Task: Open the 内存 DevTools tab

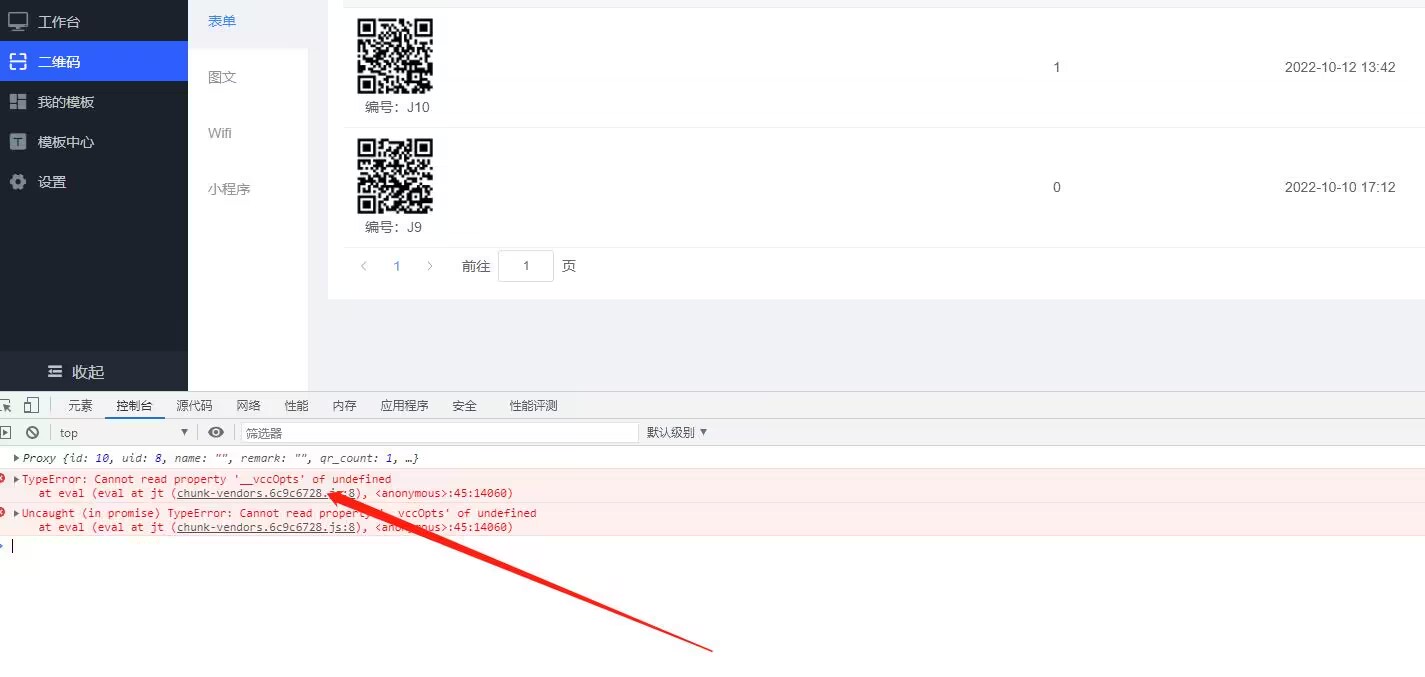Action: 344,405
